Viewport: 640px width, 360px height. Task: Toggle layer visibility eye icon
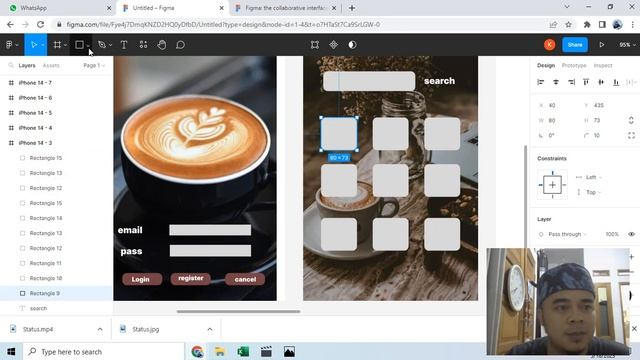tap(631, 234)
